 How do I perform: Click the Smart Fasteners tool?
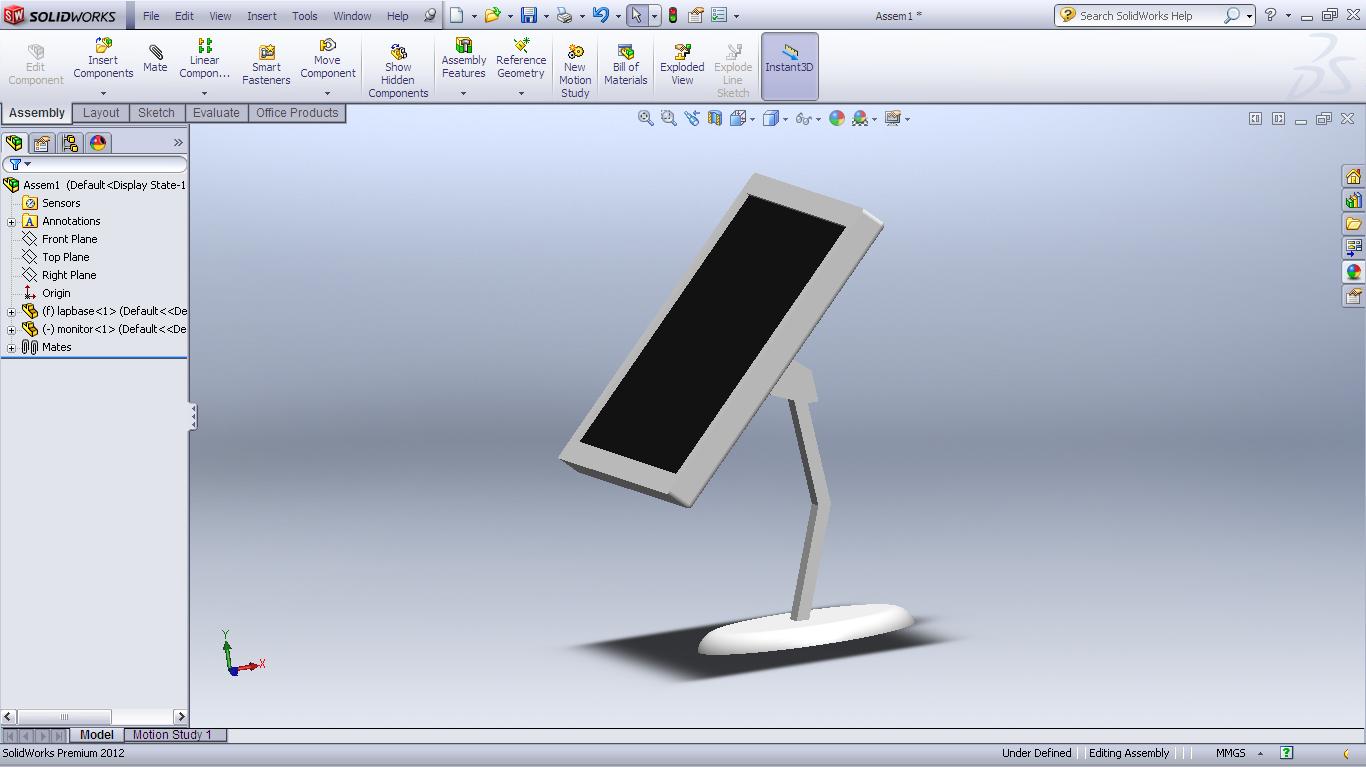pos(266,66)
